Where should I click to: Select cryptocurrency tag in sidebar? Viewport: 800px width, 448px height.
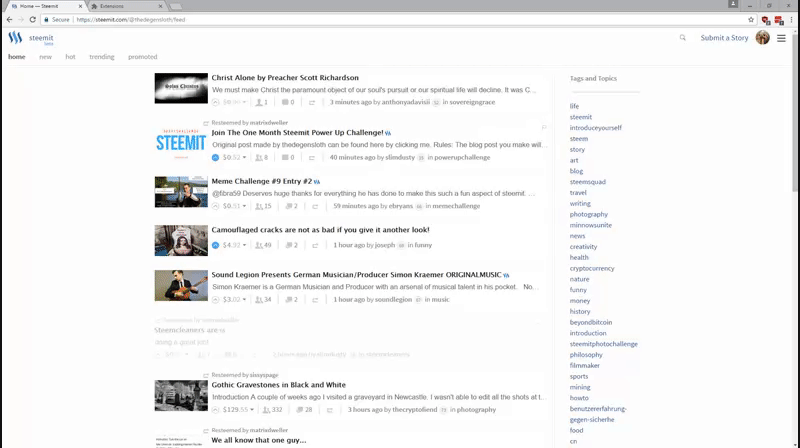pos(592,268)
